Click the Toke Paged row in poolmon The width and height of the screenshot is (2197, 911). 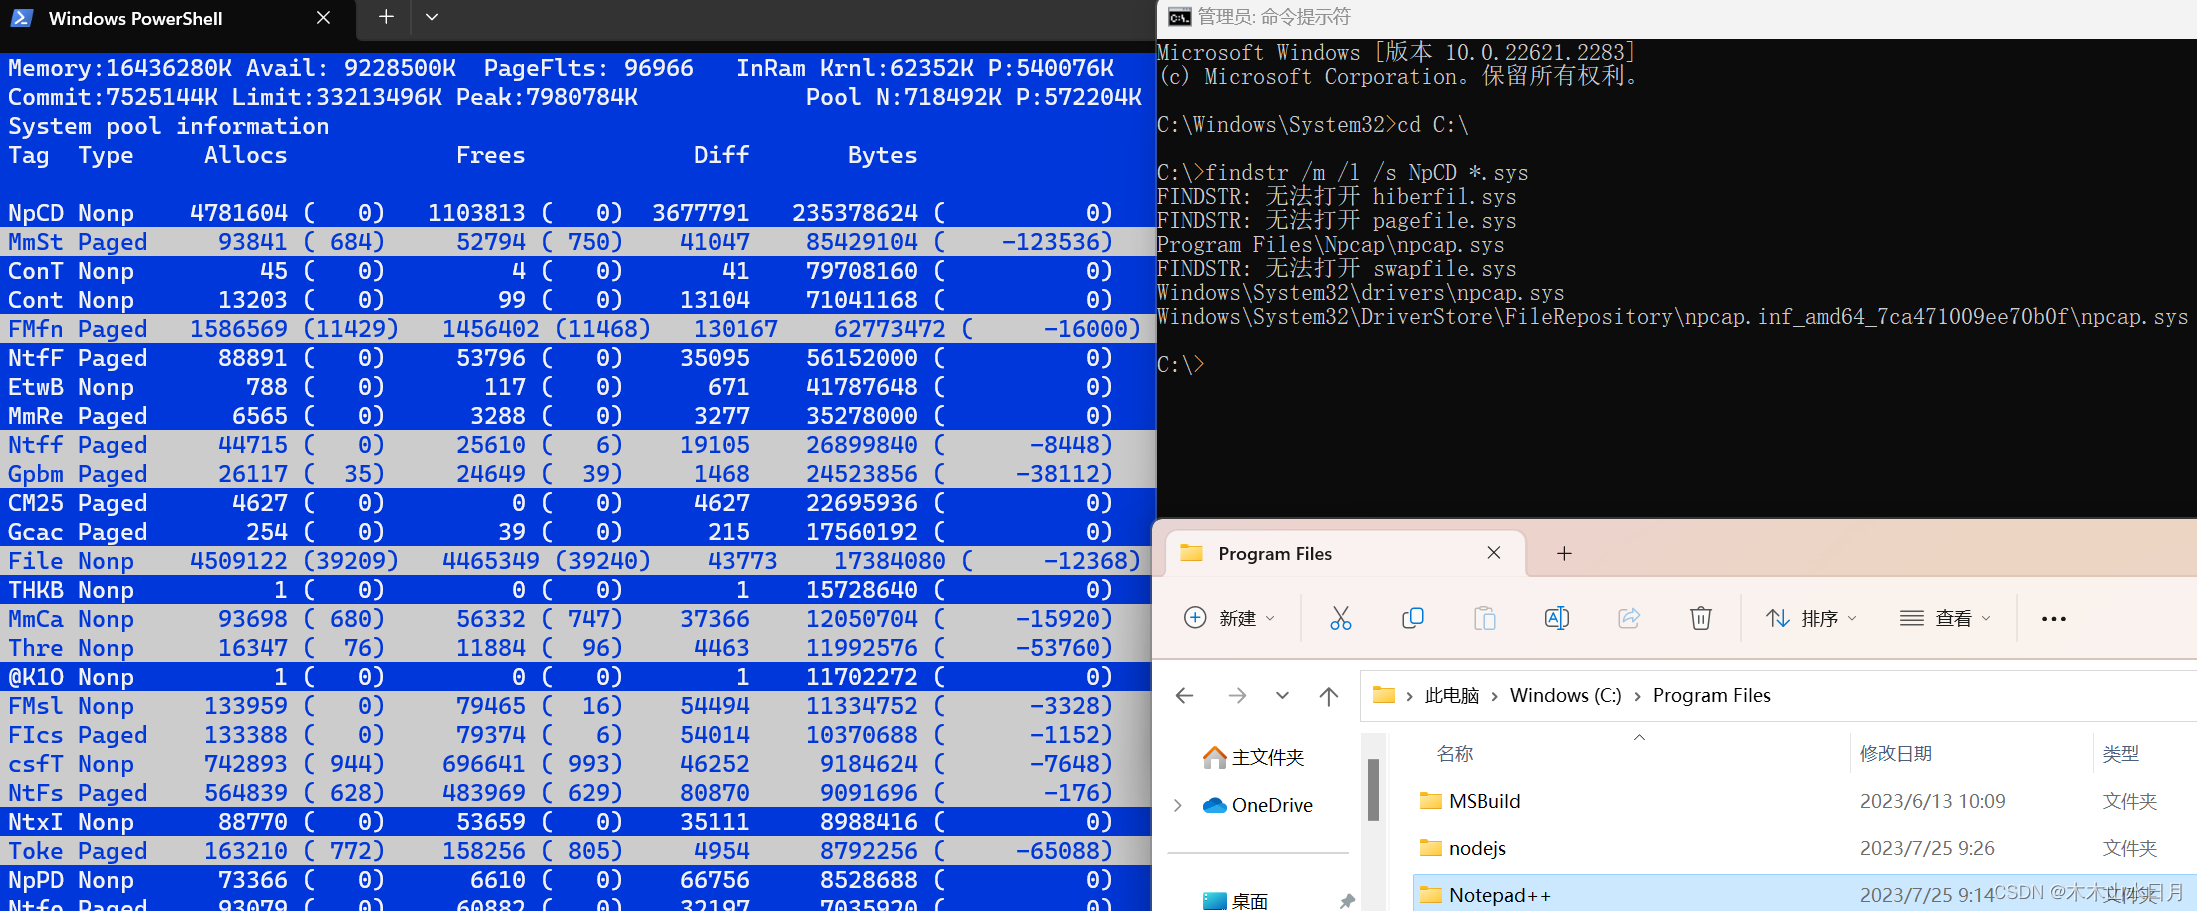click(x=577, y=851)
